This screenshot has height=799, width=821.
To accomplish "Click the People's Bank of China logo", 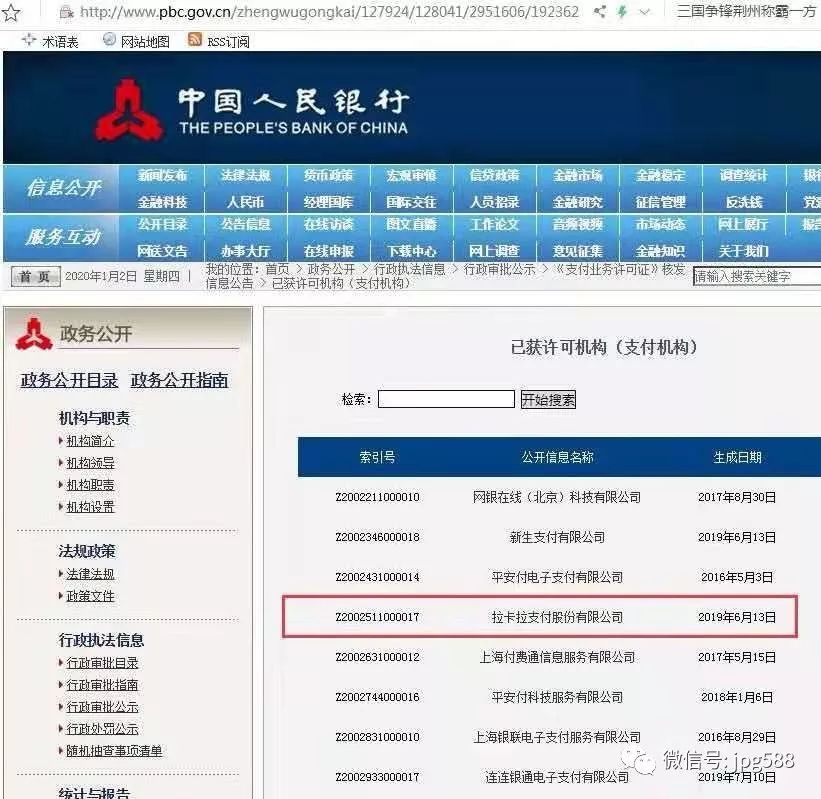I will click(x=129, y=110).
